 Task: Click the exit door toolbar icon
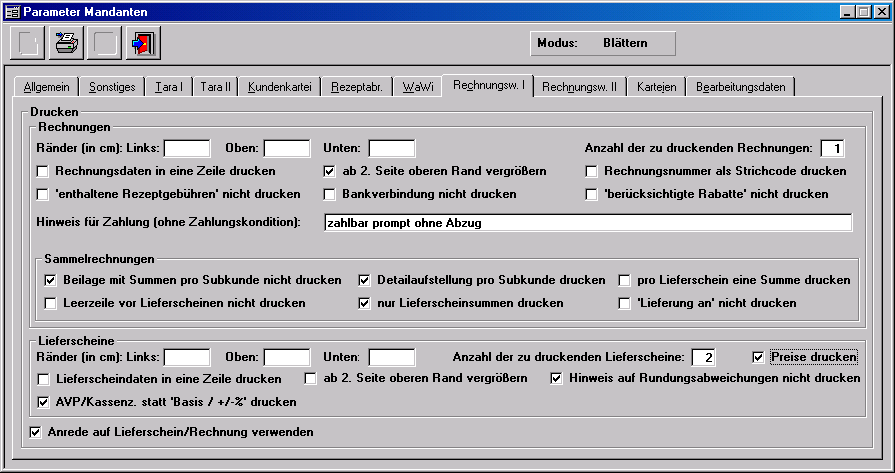[143, 43]
